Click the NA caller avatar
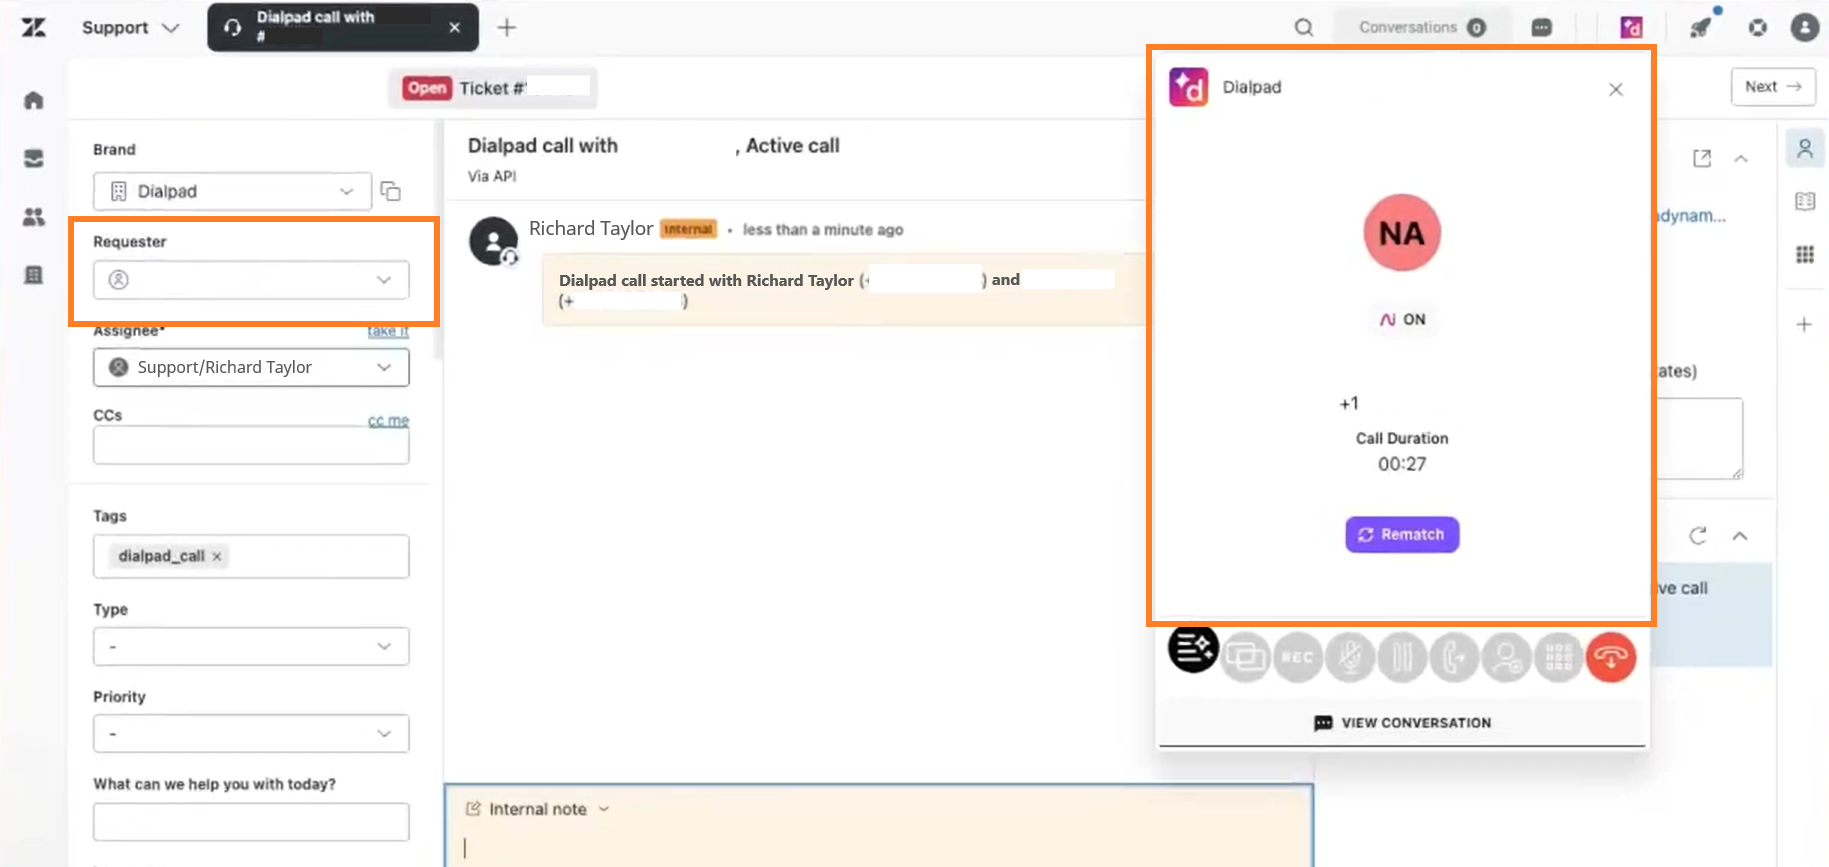This screenshot has width=1829, height=867. (x=1402, y=233)
